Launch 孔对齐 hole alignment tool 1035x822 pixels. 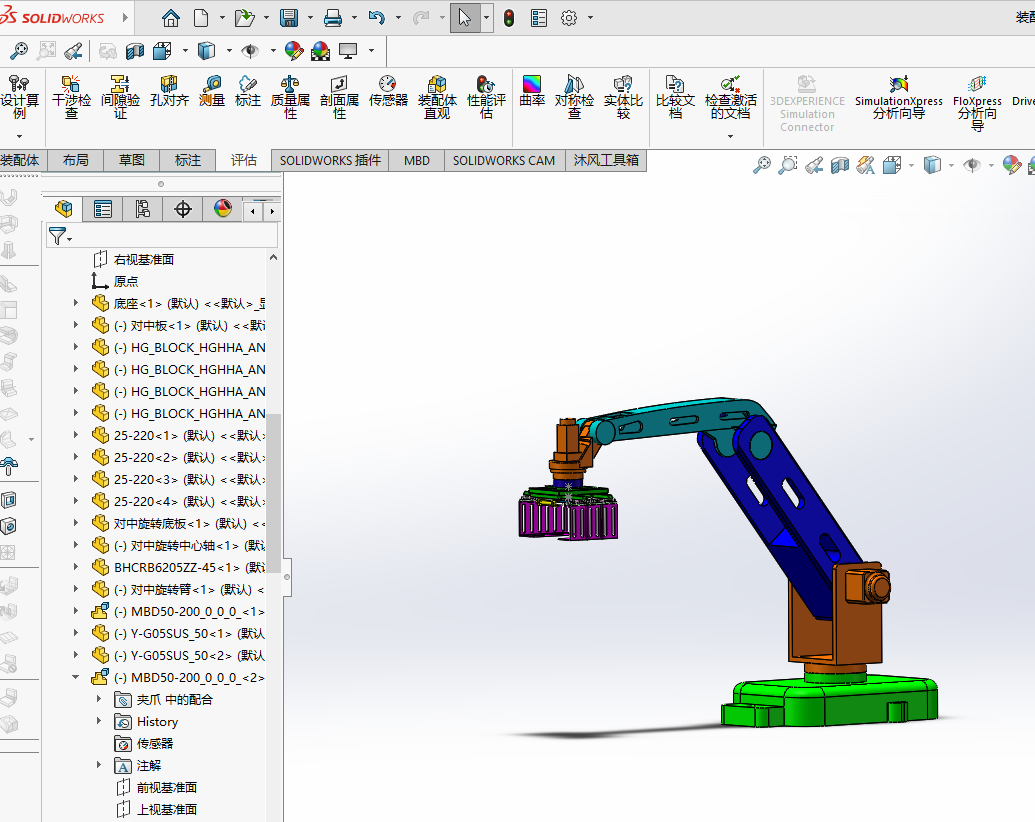(169, 91)
